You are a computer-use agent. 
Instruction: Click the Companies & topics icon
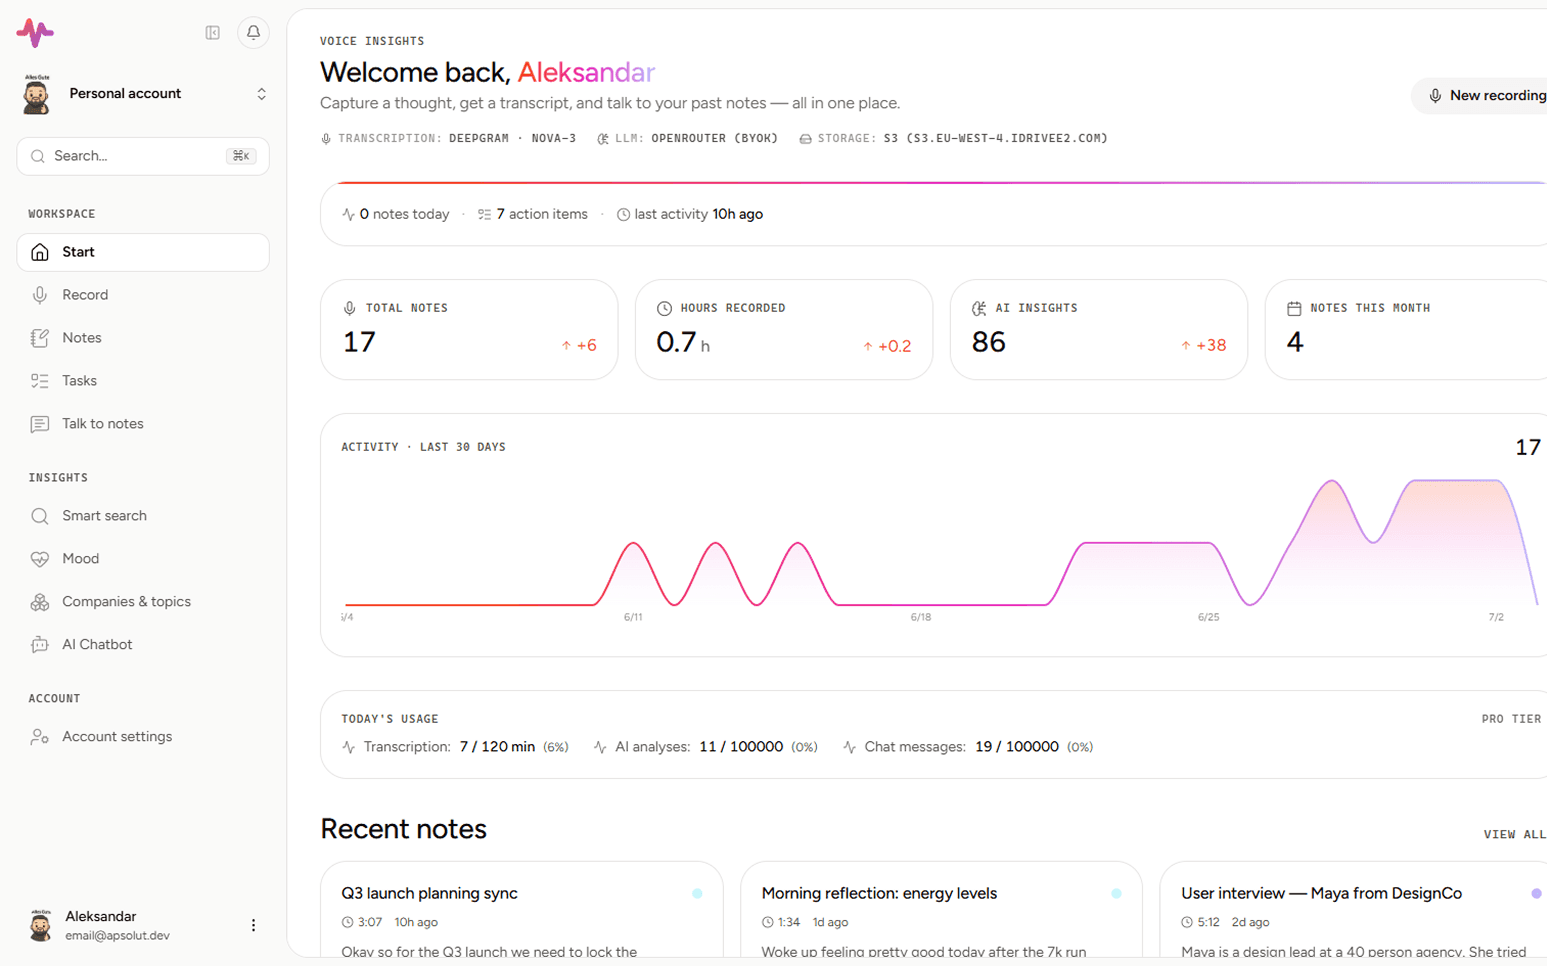[x=40, y=602]
